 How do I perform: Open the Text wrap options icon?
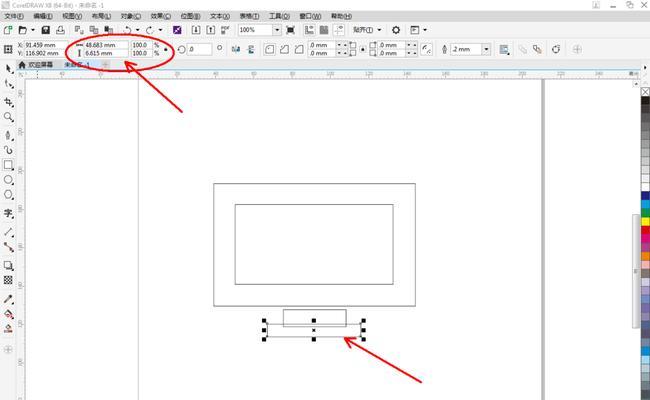click(504, 49)
